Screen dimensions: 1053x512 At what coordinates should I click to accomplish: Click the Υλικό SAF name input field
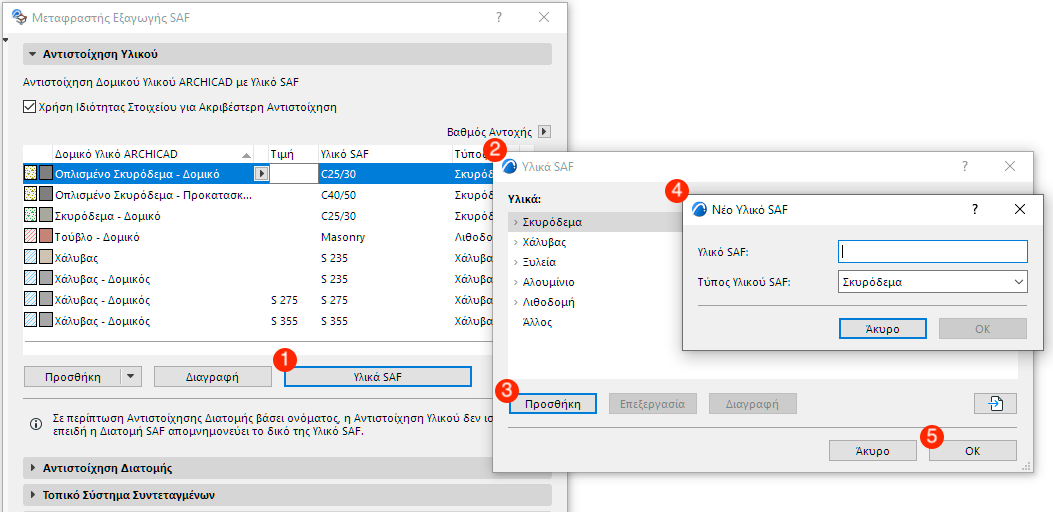click(933, 251)
